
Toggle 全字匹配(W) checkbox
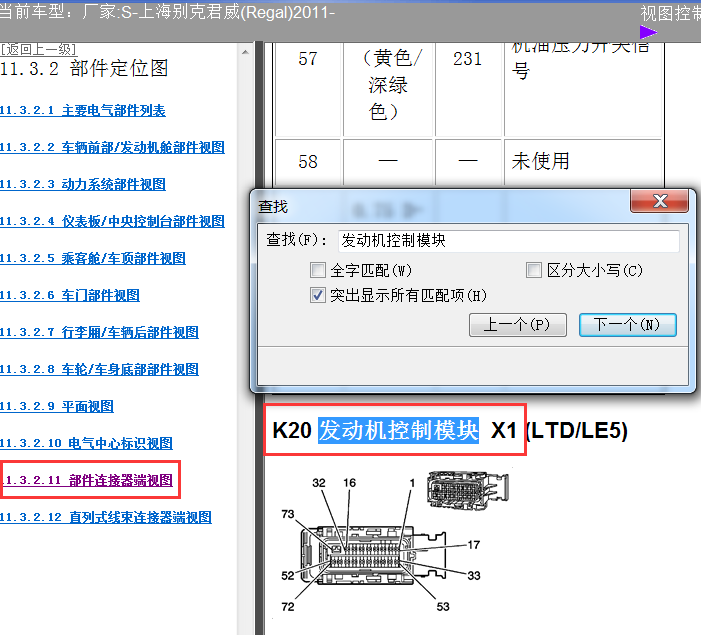click(x=318, y=270)
